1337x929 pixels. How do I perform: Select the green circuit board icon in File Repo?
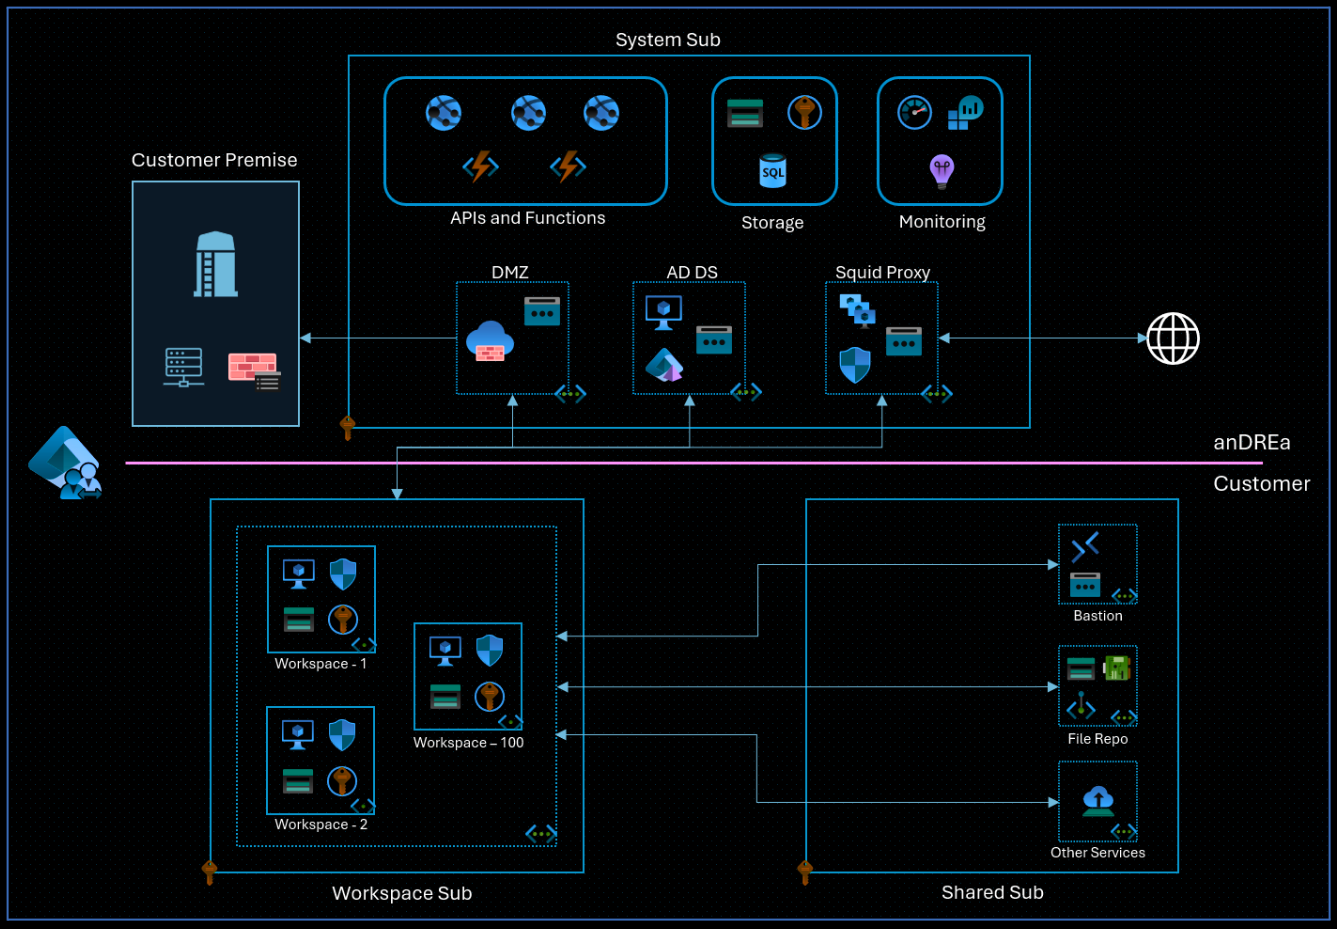click(x=1117, y=667)
